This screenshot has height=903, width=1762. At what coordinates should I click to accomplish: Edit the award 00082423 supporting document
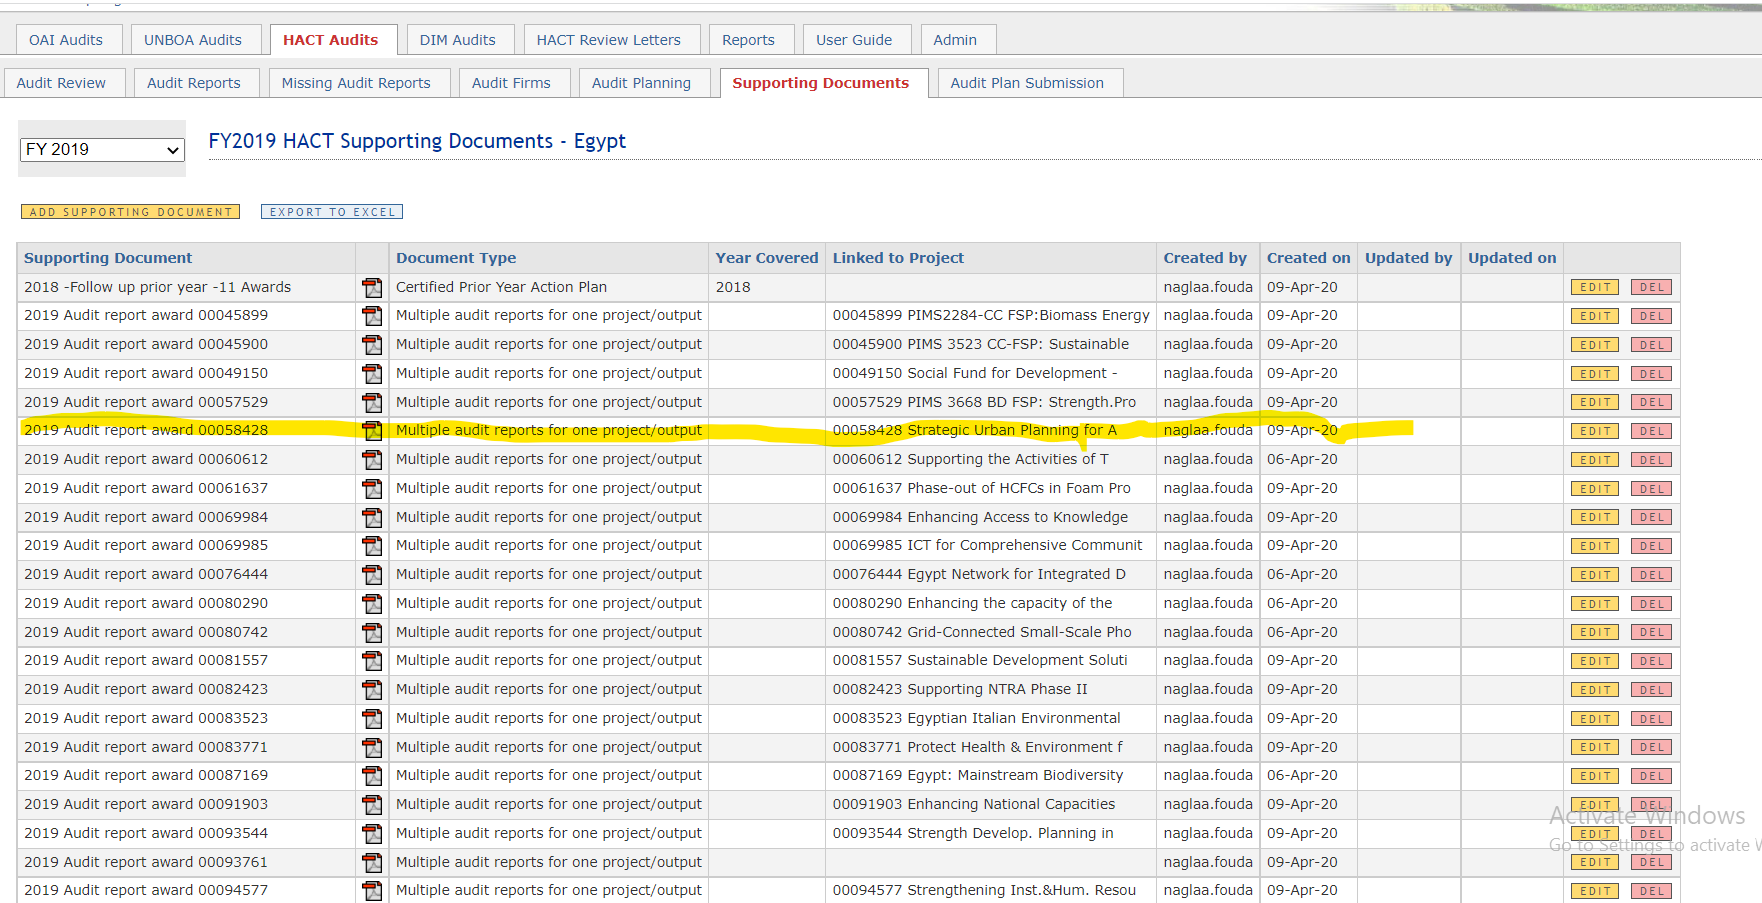click(x=1594, y=690)
